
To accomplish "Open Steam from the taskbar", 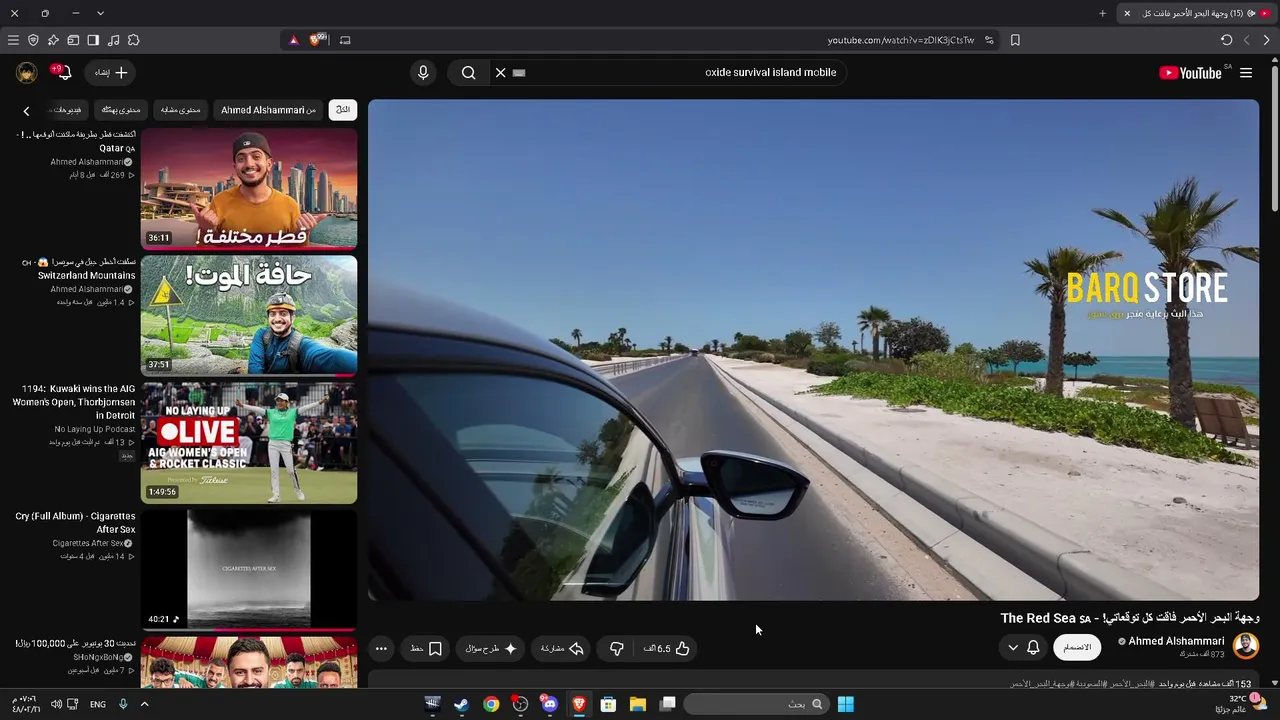I will pos(461,704).
